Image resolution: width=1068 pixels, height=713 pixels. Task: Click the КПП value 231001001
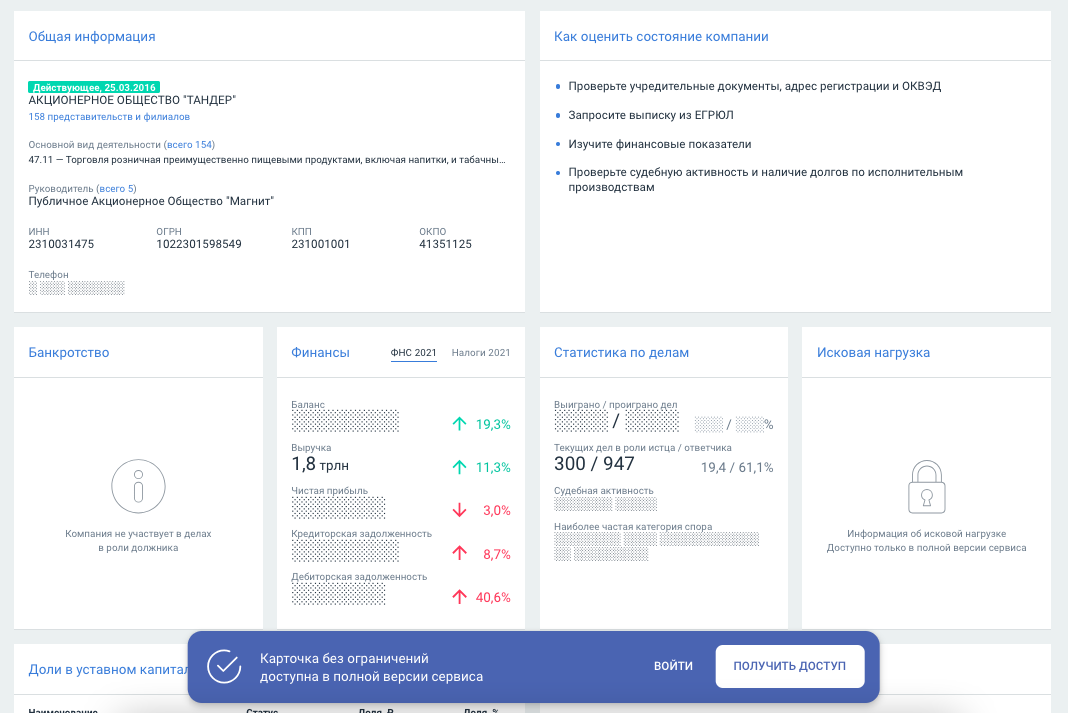(x=320, y=244)
